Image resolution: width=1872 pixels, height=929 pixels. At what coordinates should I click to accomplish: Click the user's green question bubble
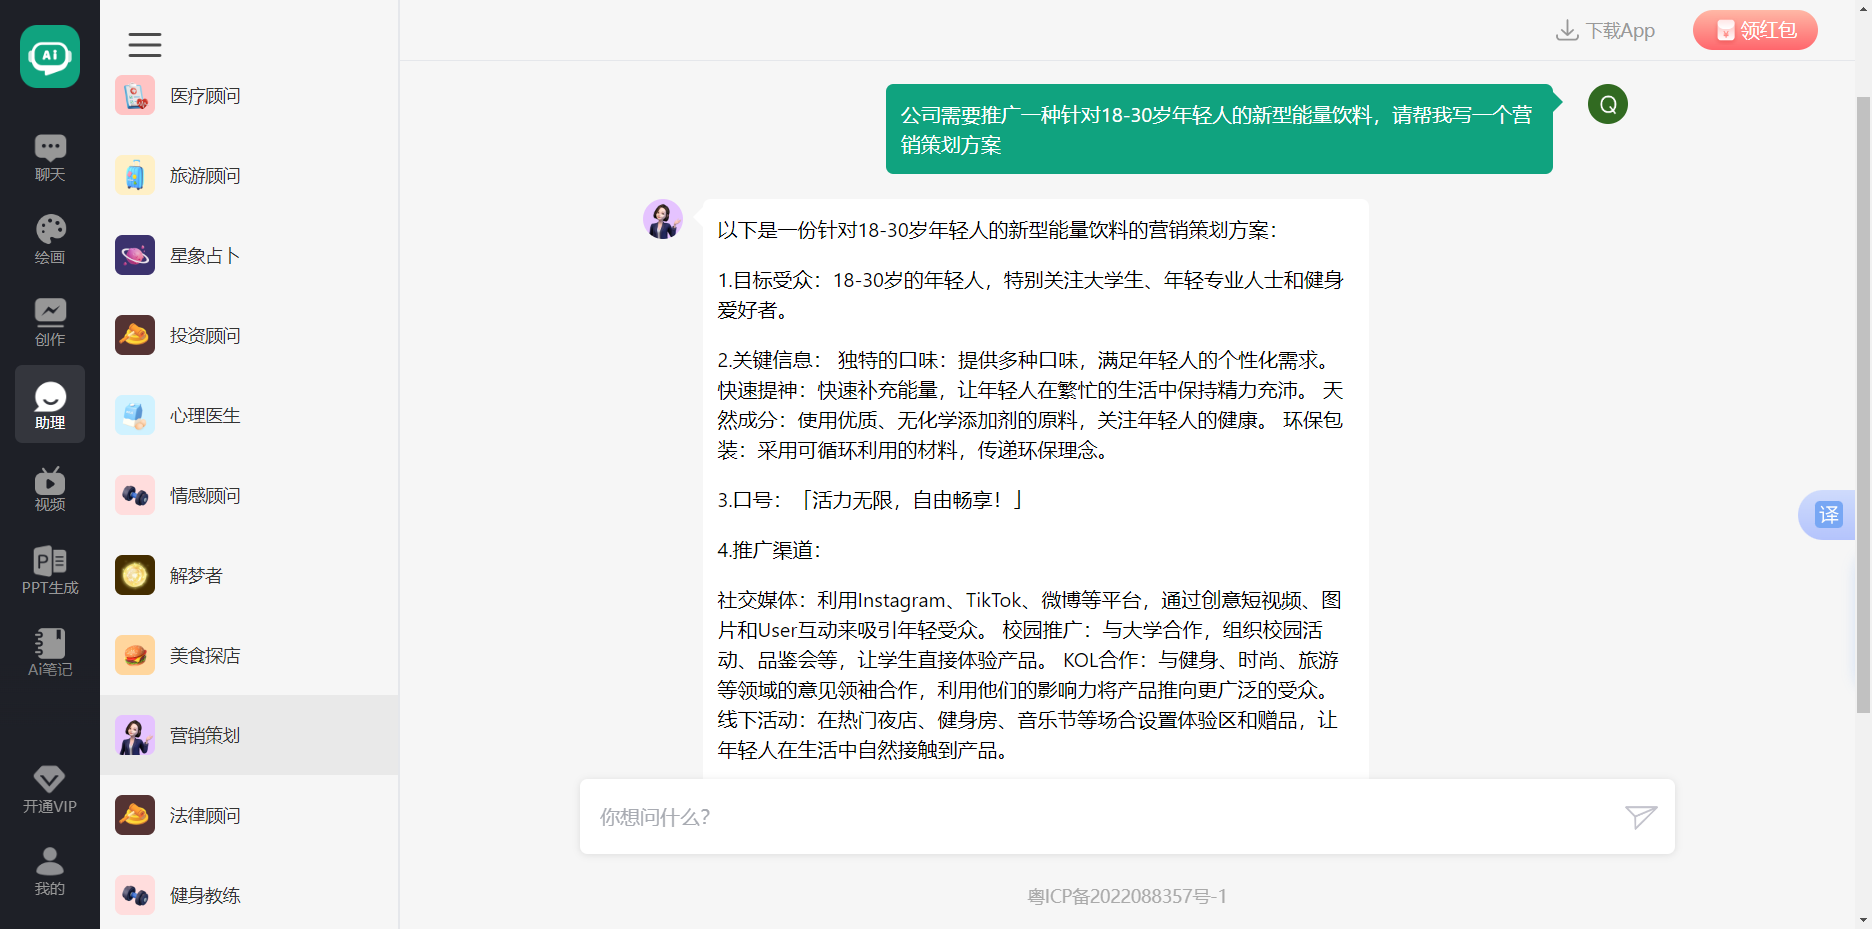tap(1219, 129)
